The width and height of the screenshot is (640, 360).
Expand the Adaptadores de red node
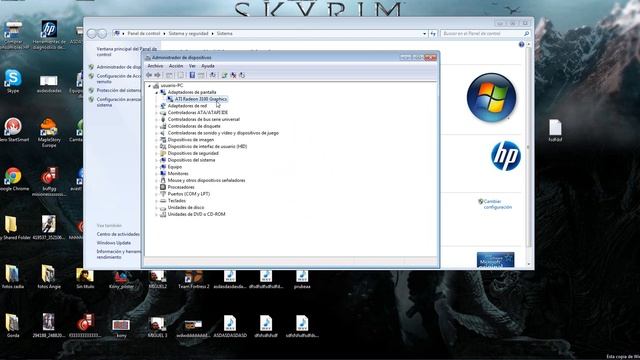tap(156, 106)
